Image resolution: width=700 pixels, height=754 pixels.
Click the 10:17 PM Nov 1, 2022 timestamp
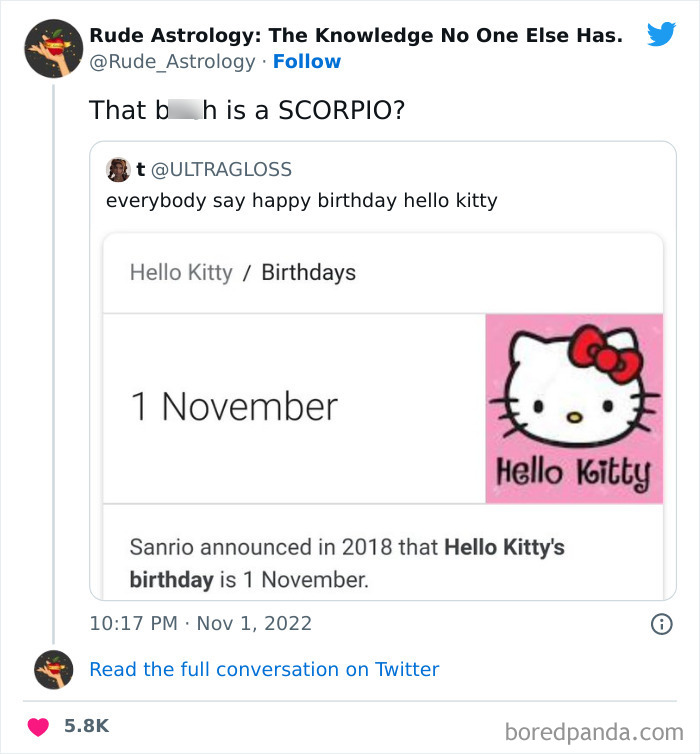pyautogui.click(x=200, y=623)
